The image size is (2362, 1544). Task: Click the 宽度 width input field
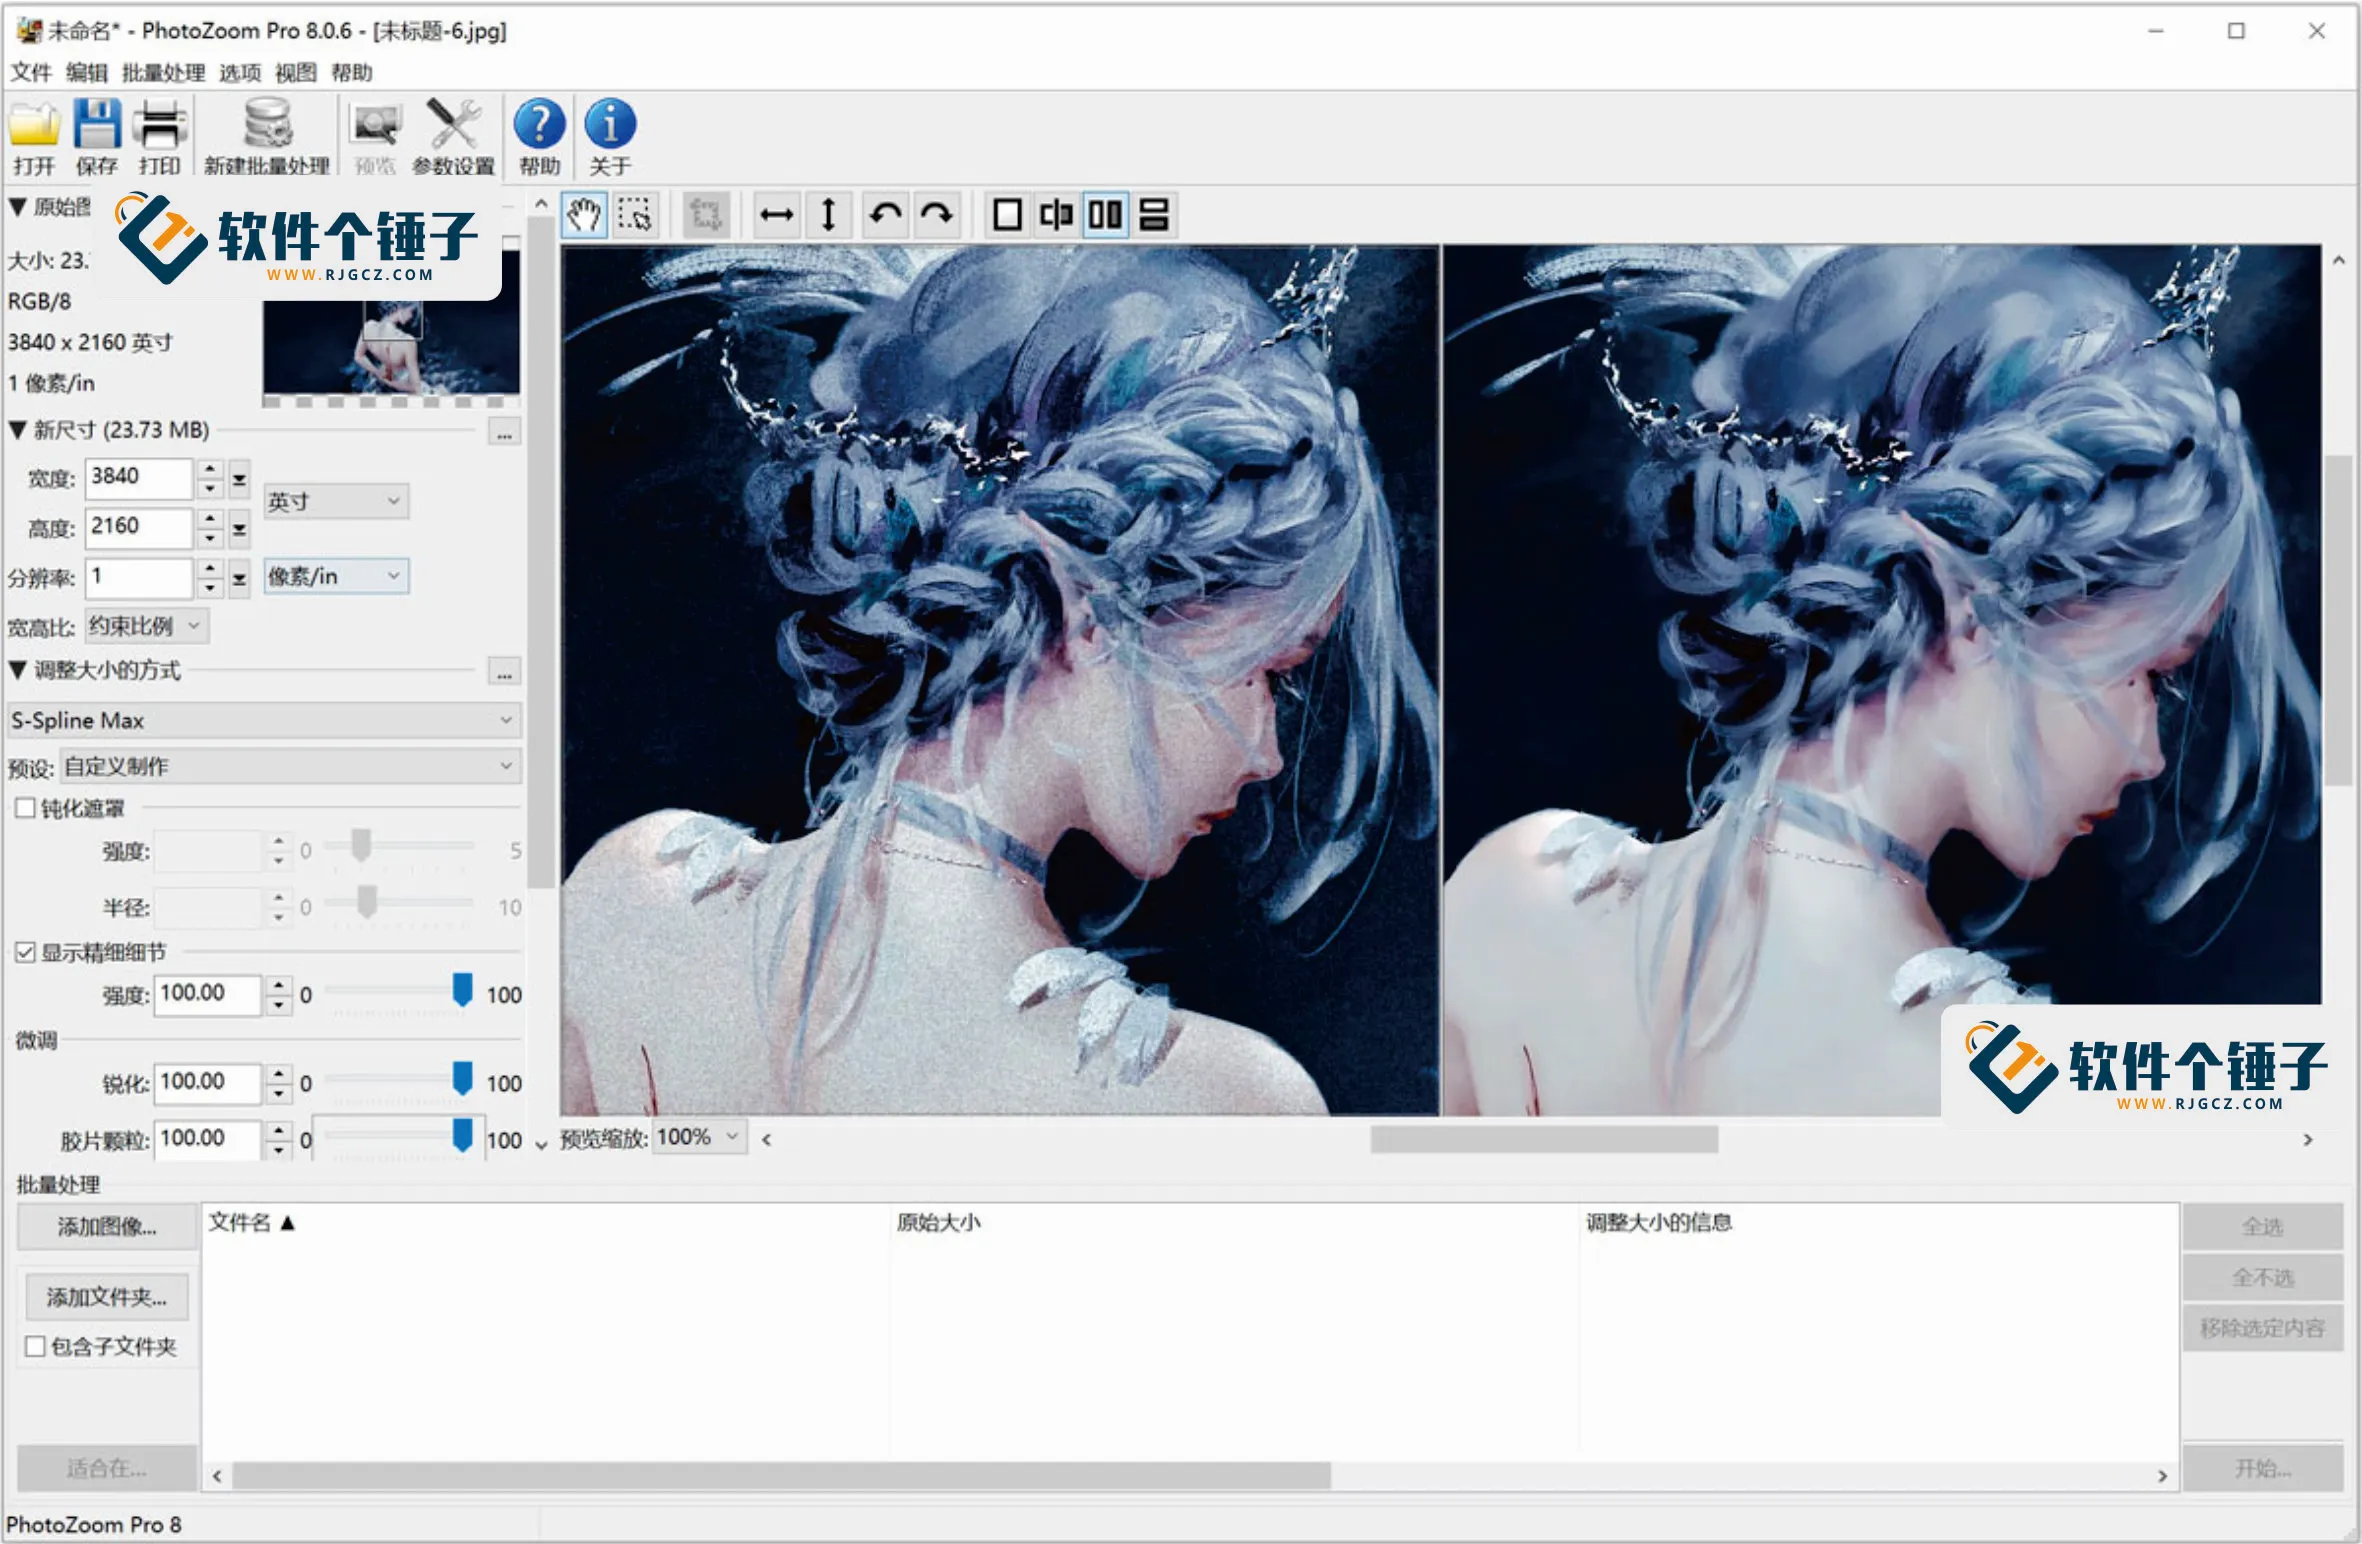coord(138,478)
